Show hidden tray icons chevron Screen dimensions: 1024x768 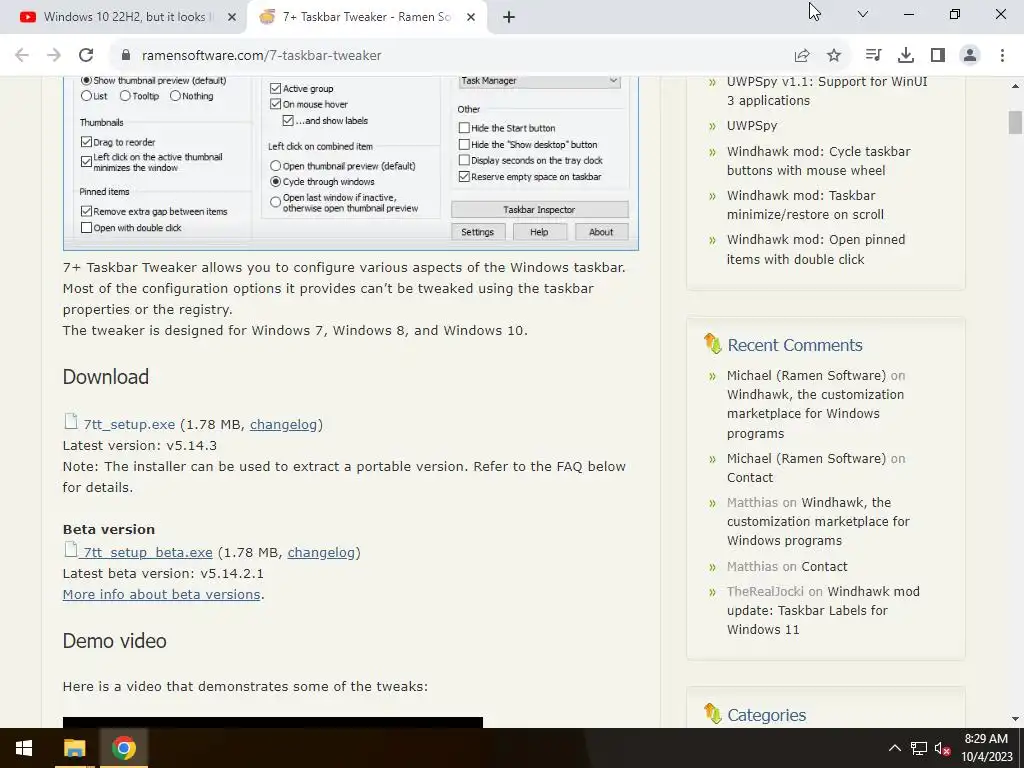click(895, 748)
